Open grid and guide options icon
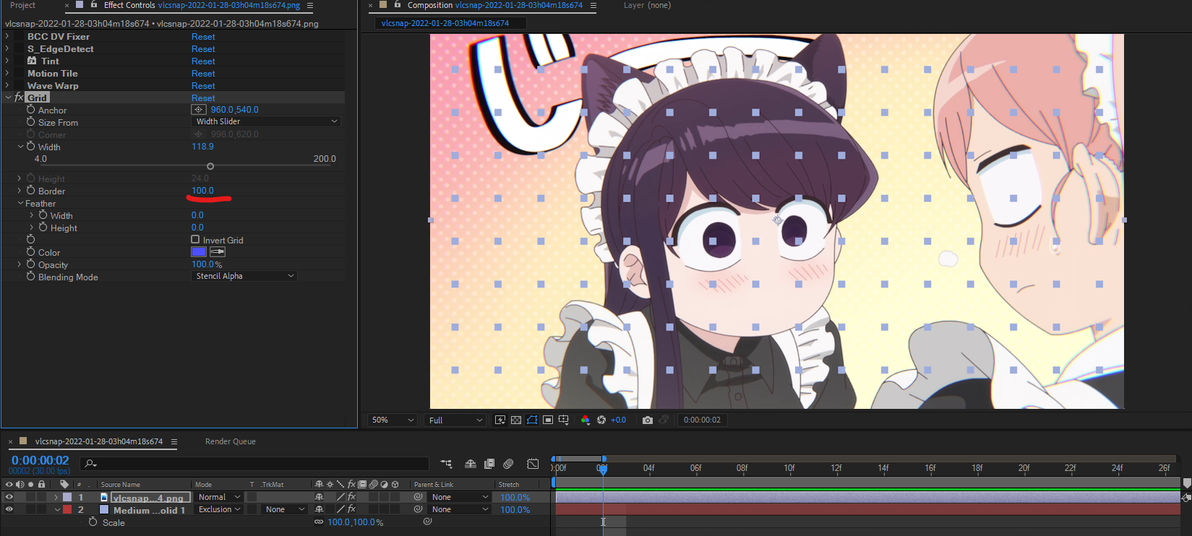This screenshot has width=1192, height=536. click(x=564, y=420)
